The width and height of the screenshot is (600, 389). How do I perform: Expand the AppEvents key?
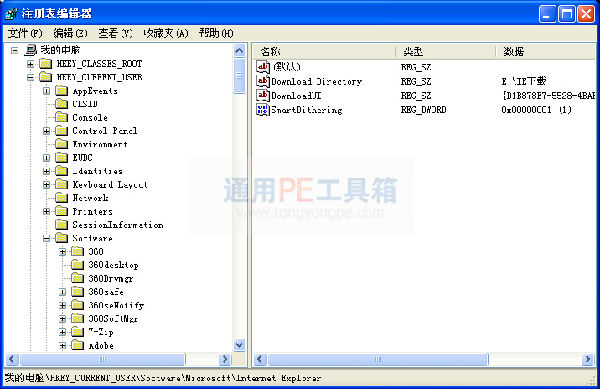(x=46, y=91)
